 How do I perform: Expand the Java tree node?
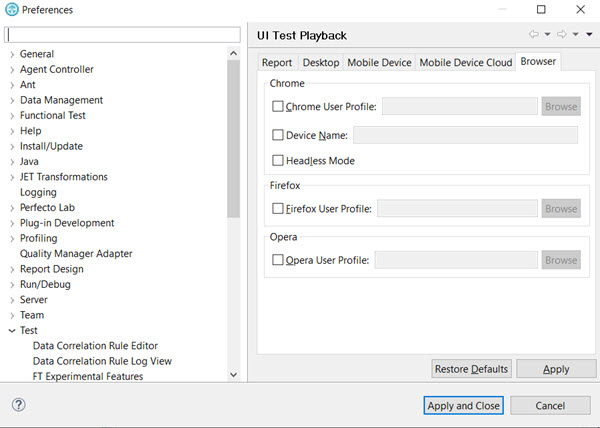[12, 162]
